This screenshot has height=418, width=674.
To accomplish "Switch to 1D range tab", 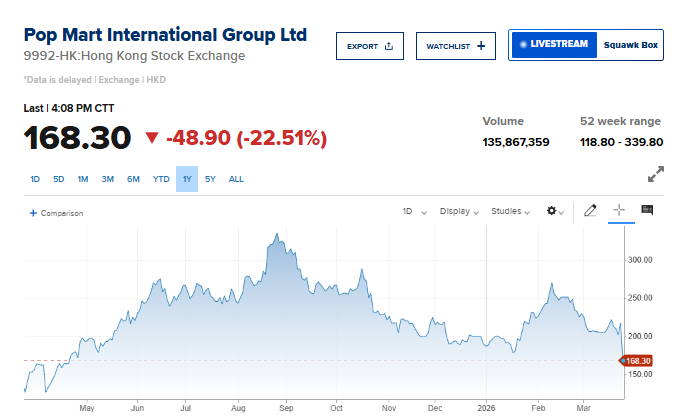I will [35, 179].
